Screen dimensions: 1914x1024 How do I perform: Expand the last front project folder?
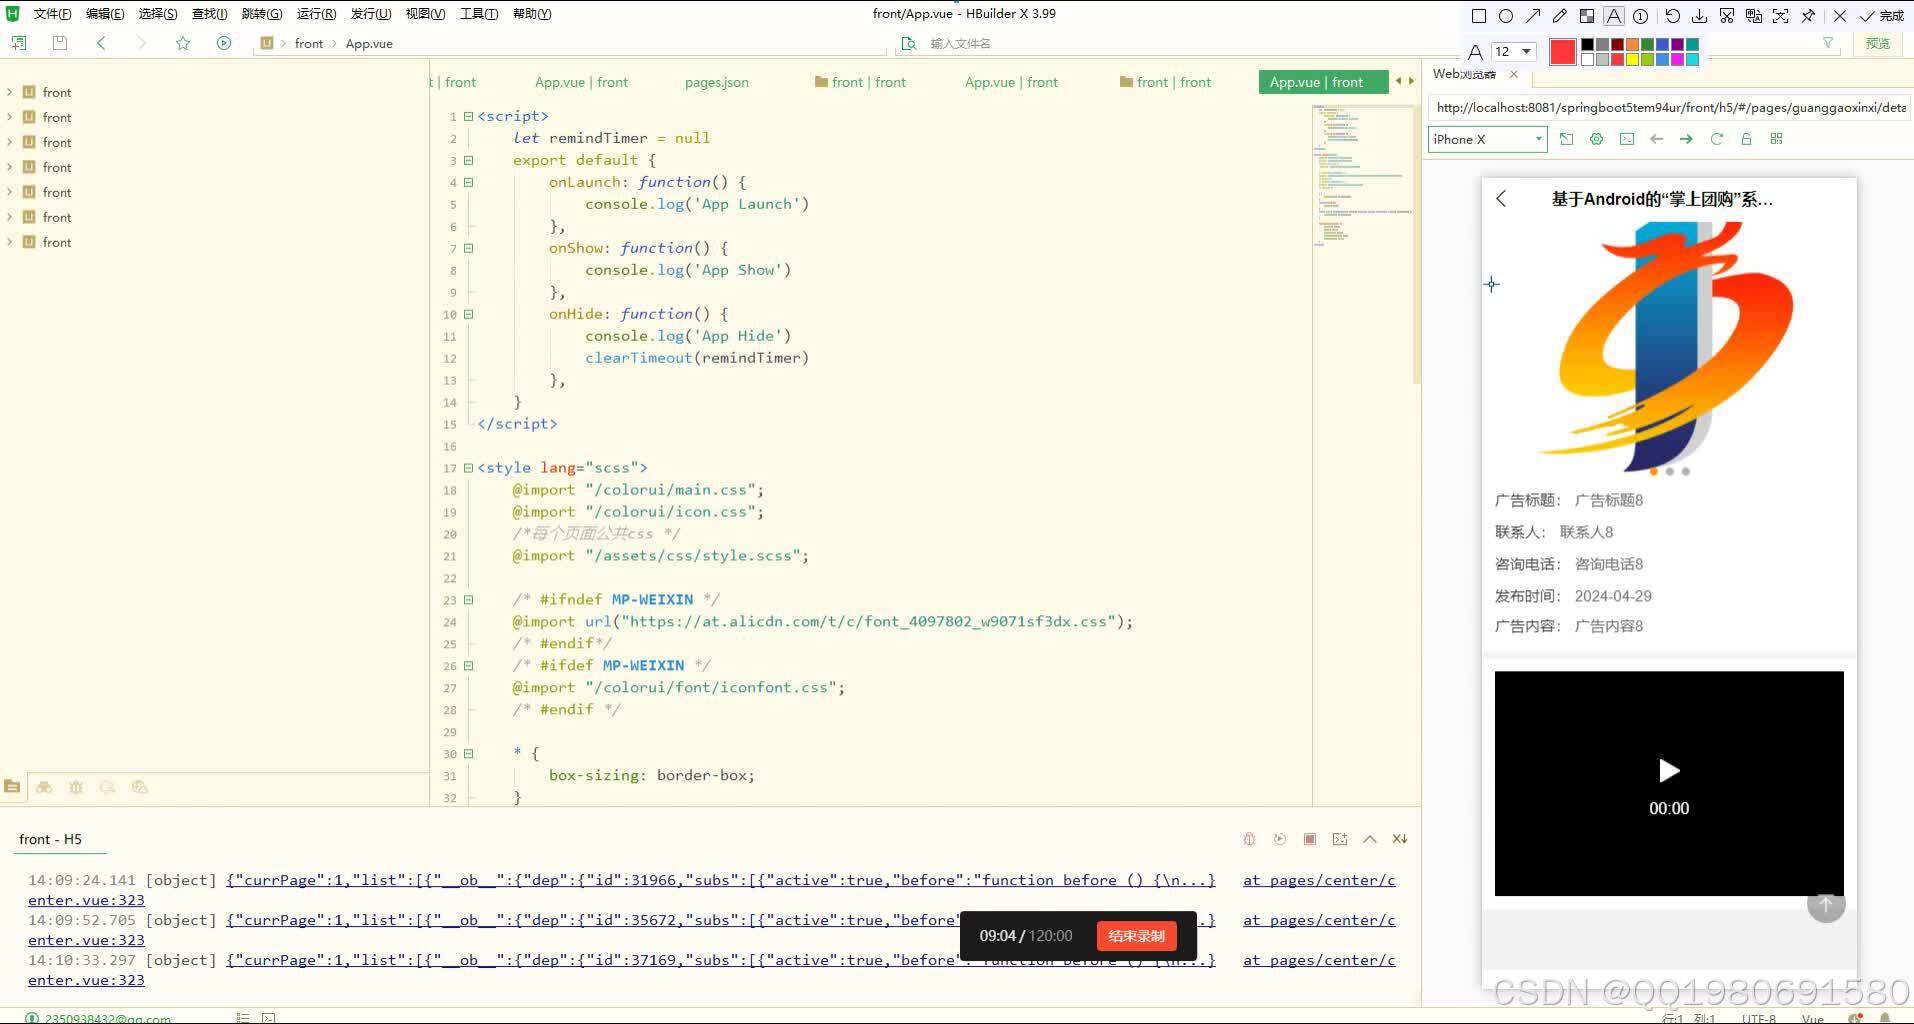(10, 242)
